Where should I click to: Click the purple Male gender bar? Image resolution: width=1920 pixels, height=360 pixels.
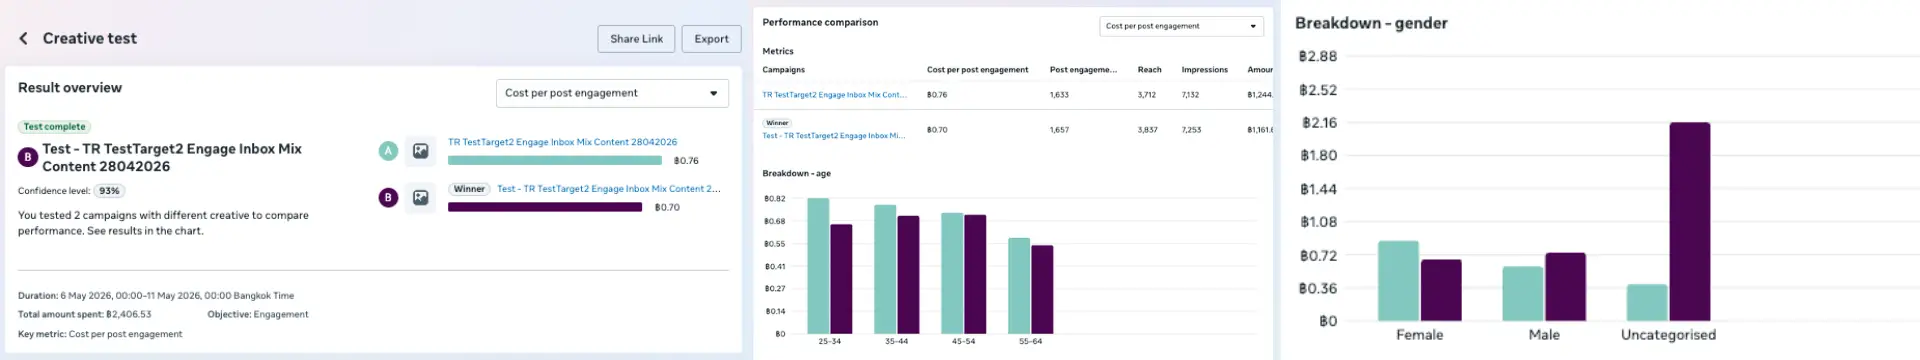pyautogui.click(x=1565, y=287)
